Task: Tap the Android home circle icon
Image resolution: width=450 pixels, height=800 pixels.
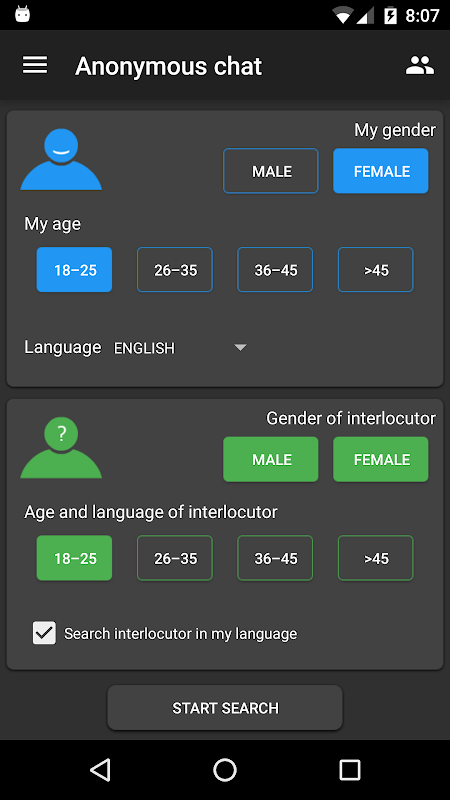Action: tap(225, 769)
